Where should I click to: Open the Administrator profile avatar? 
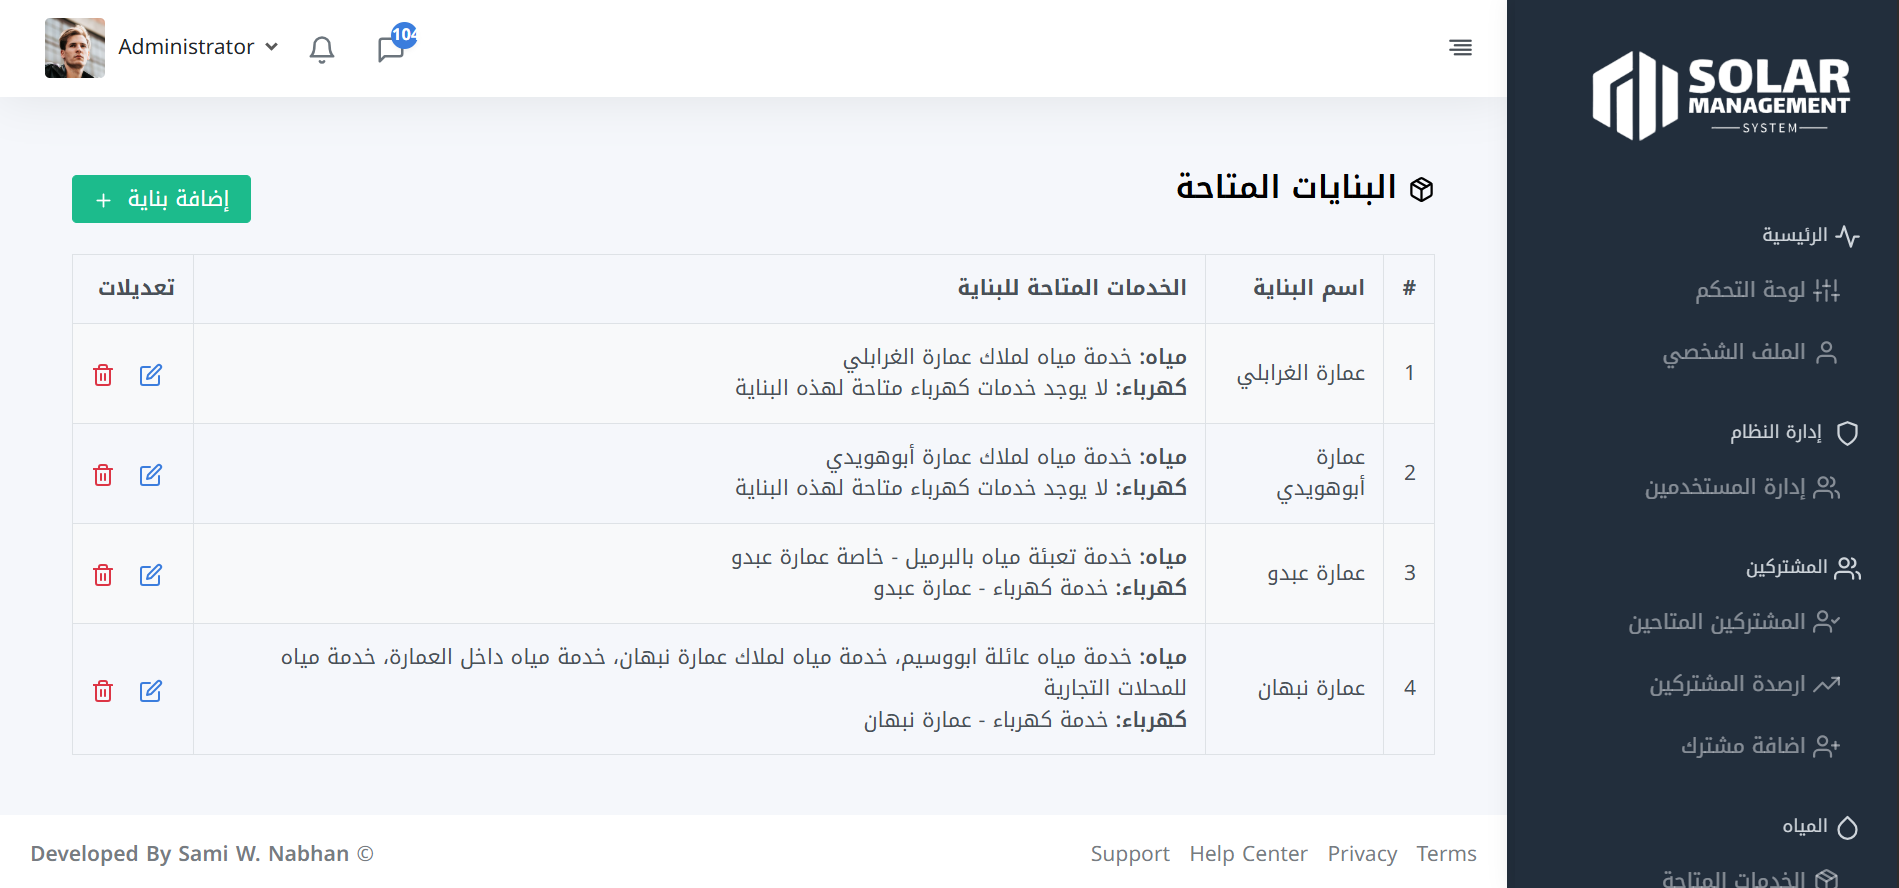pos(75,48)
